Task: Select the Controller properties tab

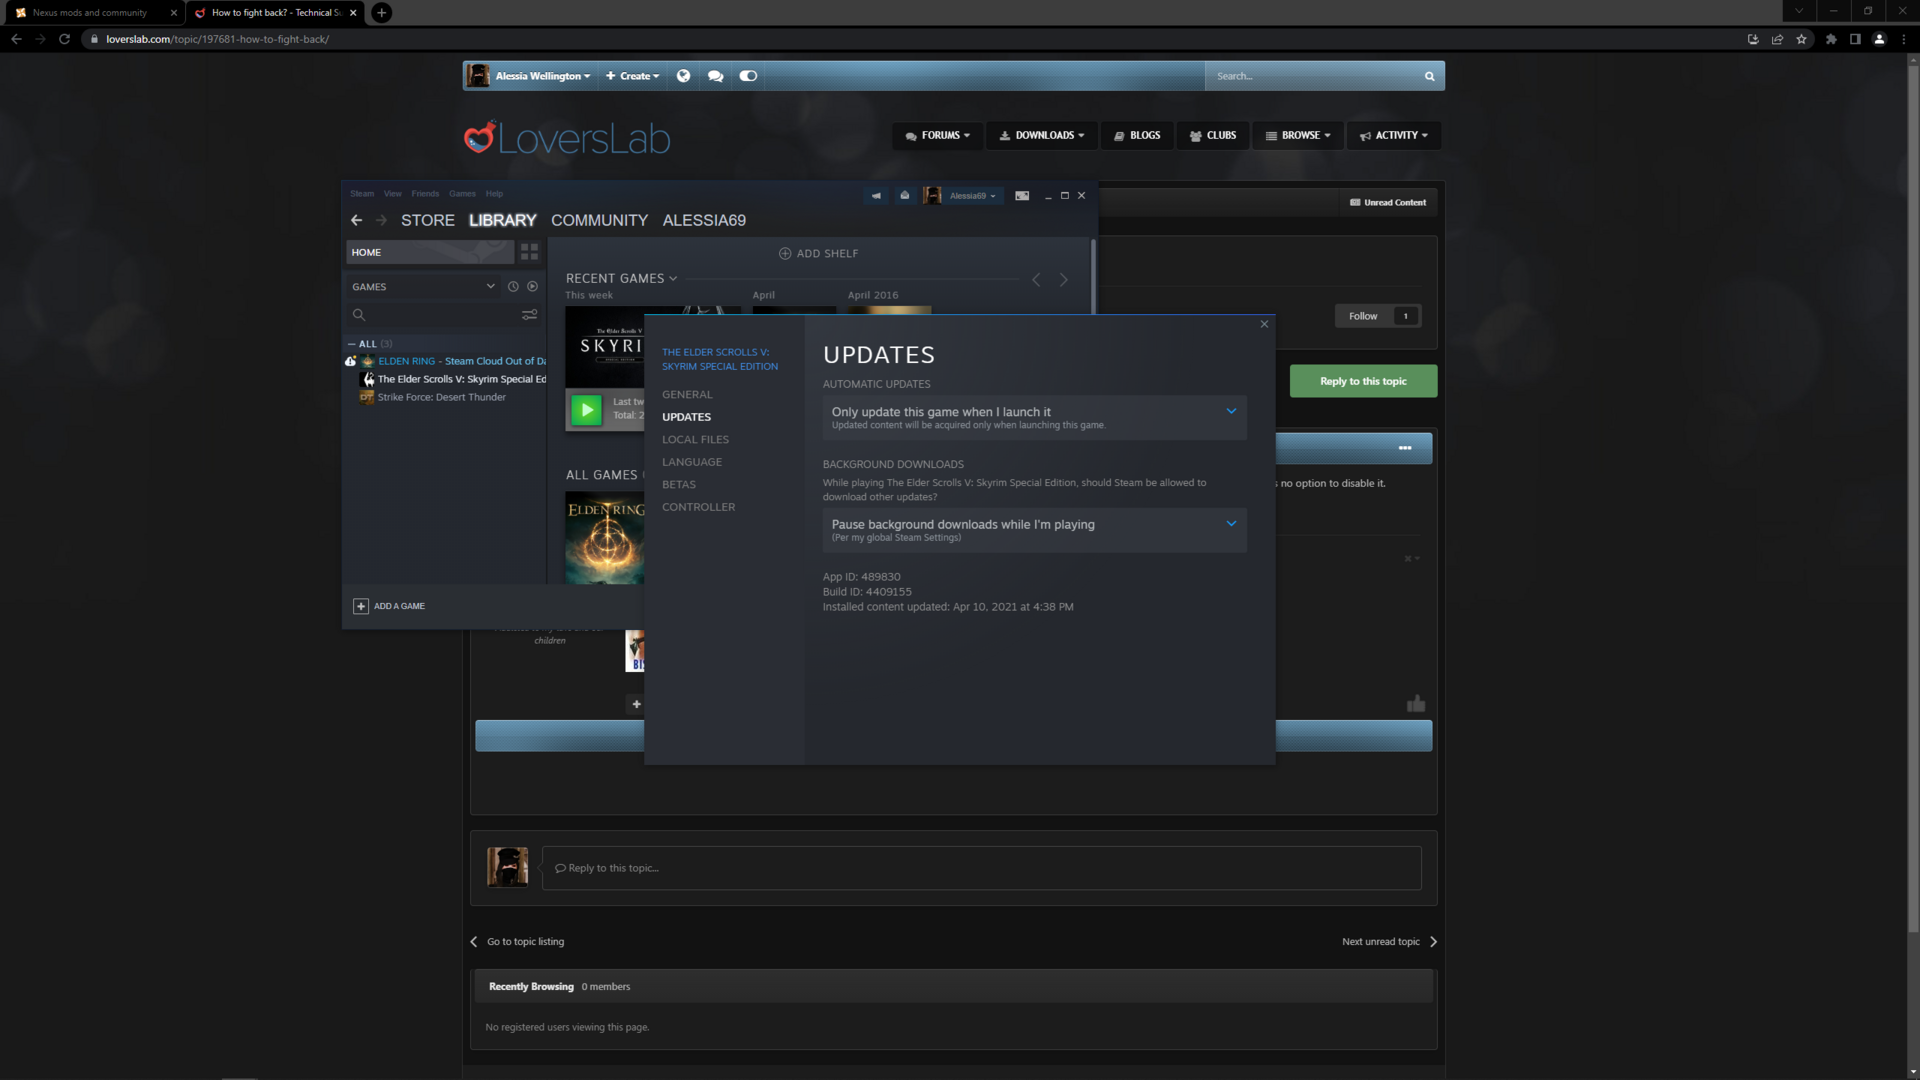Action: [698, 507]
